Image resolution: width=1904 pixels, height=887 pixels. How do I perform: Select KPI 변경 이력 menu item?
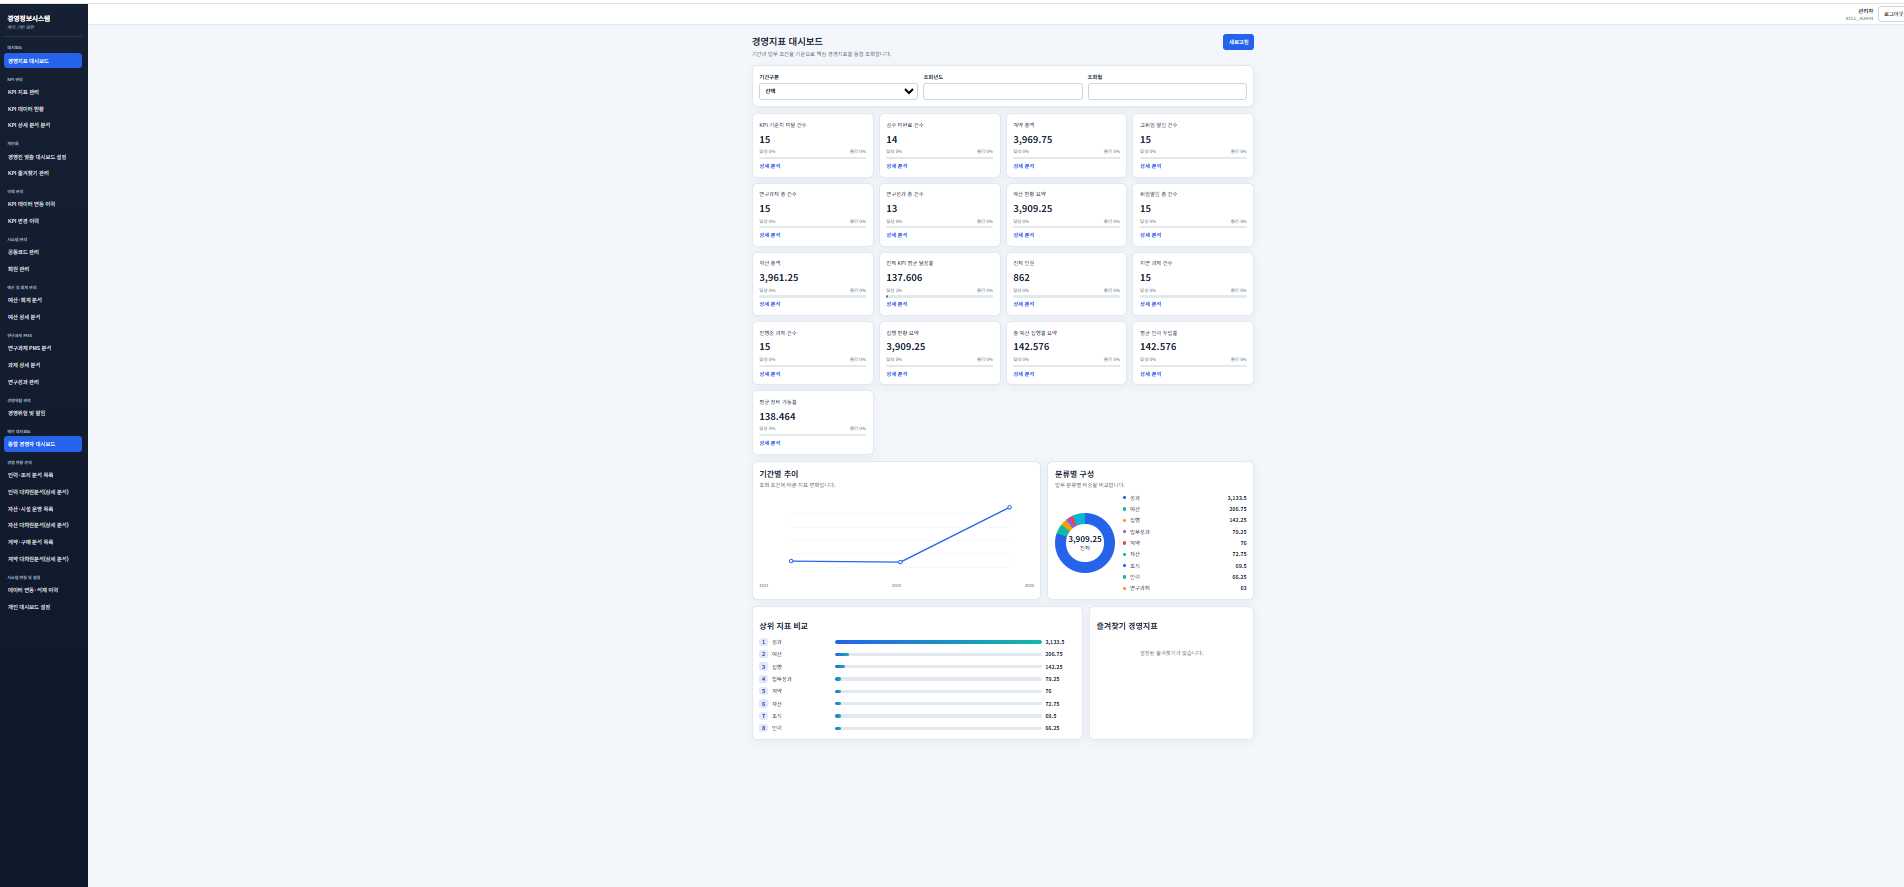click(43, 221)
